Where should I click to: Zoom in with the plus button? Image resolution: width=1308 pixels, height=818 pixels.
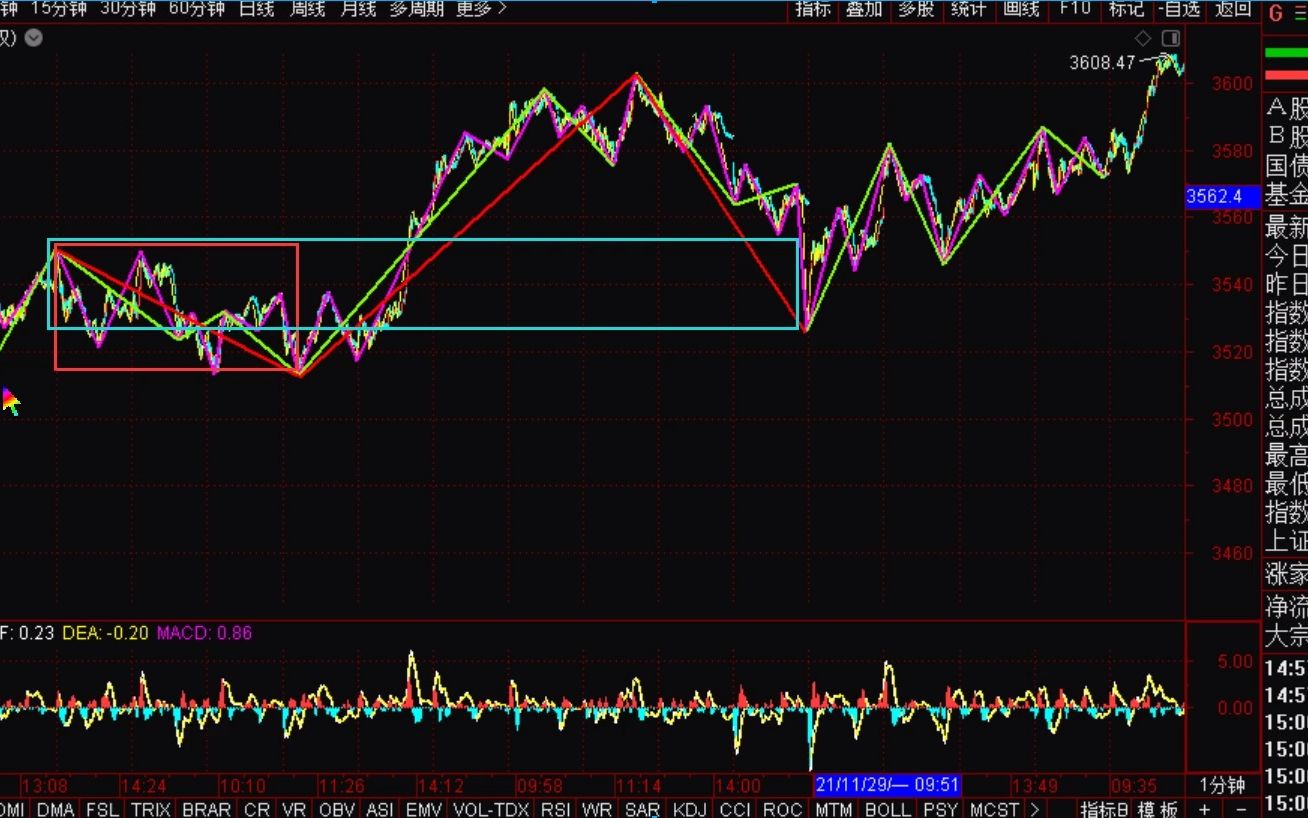point(1205,809)
